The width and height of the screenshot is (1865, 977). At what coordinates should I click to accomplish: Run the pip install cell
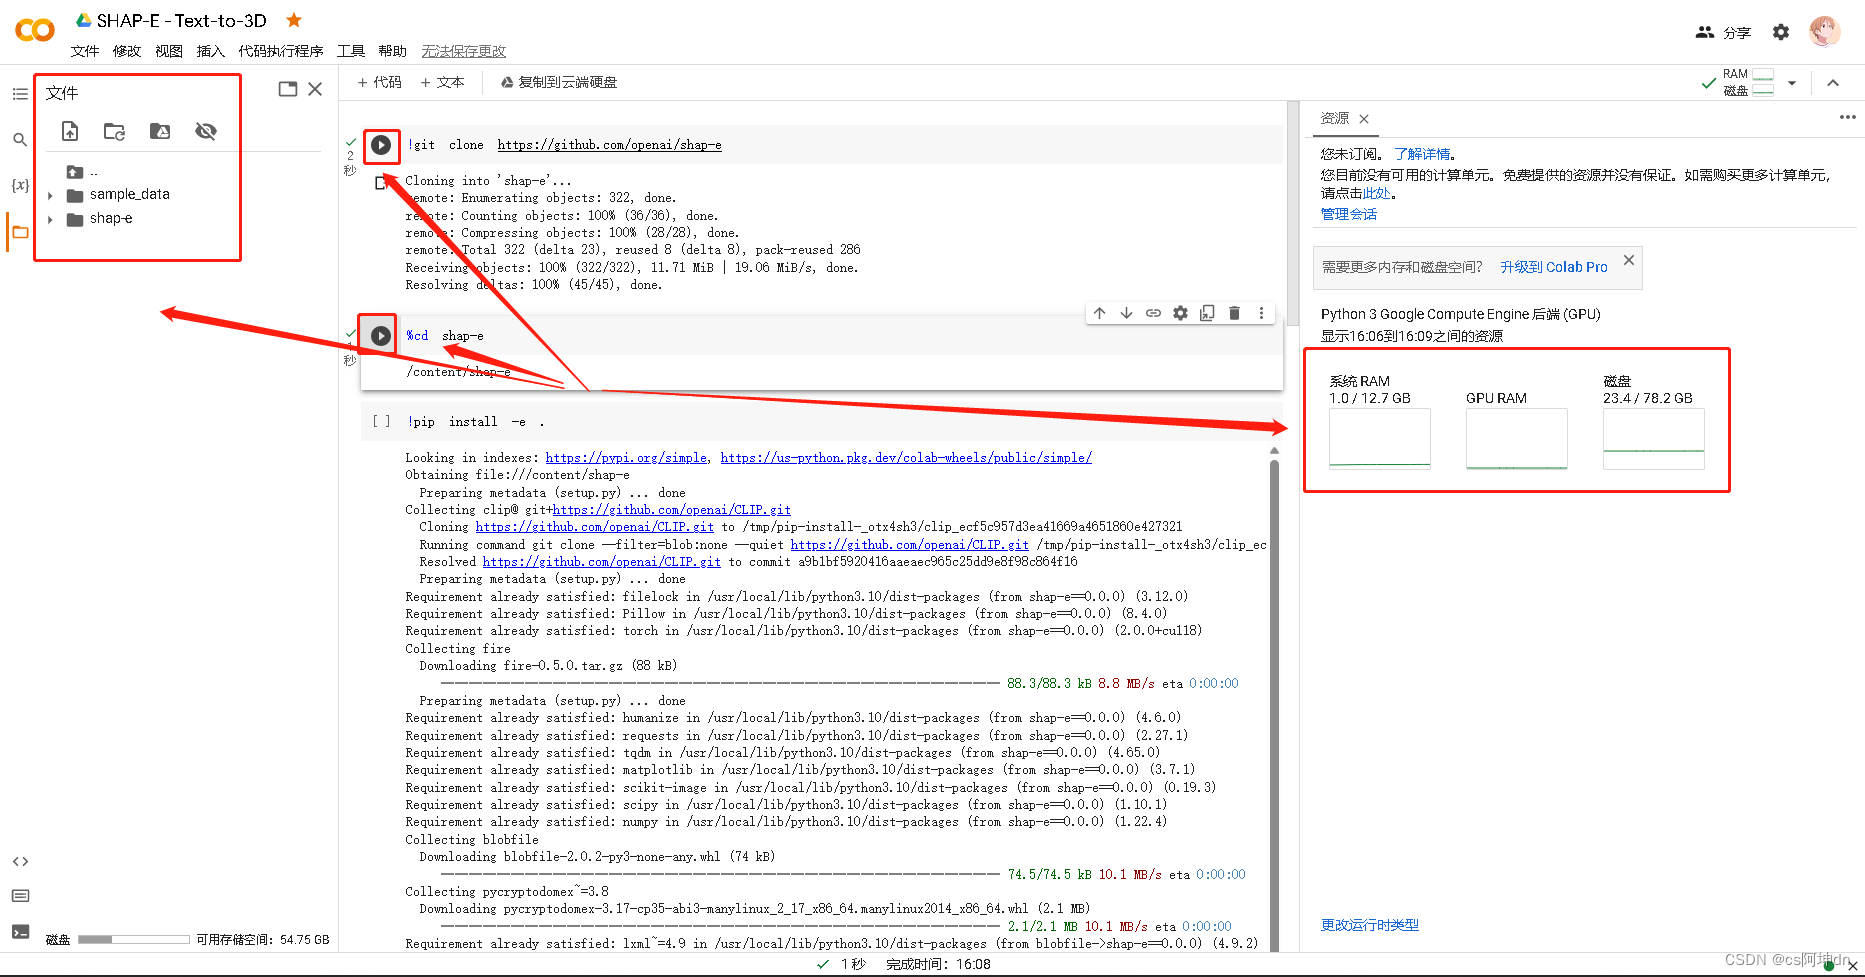point(381,422)
